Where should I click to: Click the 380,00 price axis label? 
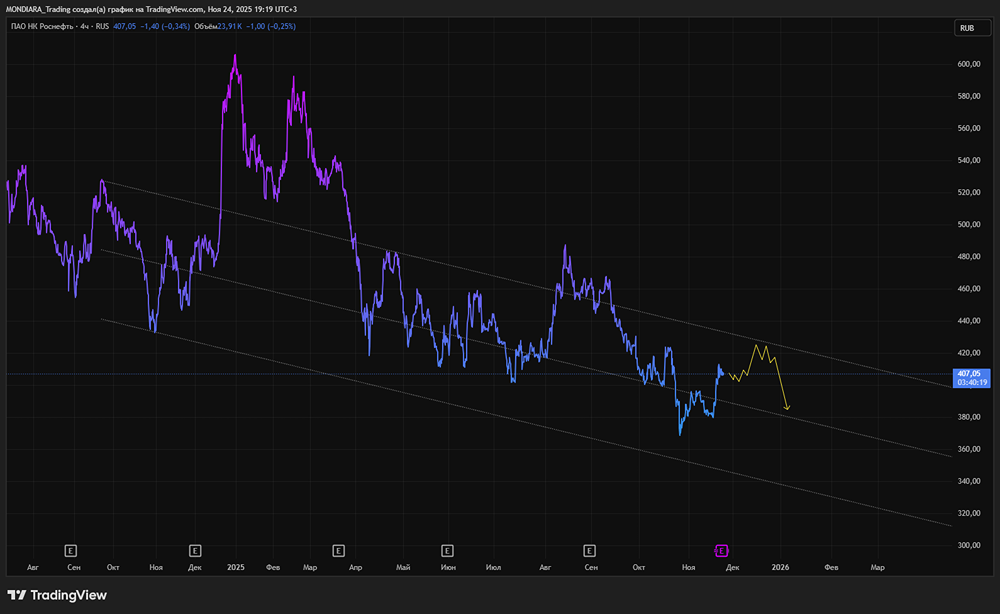[968, 417]
